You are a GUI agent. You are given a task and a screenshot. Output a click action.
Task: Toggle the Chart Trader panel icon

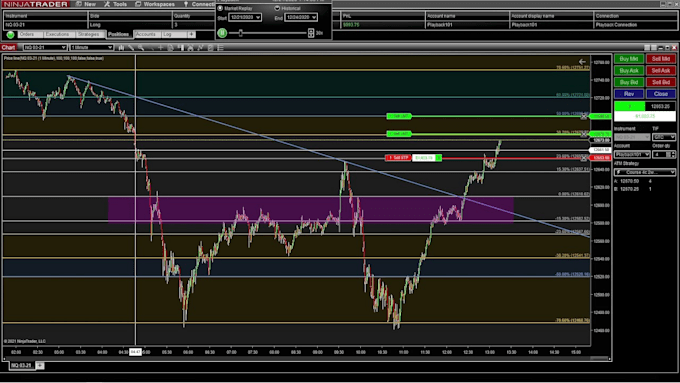pos(180,48)
